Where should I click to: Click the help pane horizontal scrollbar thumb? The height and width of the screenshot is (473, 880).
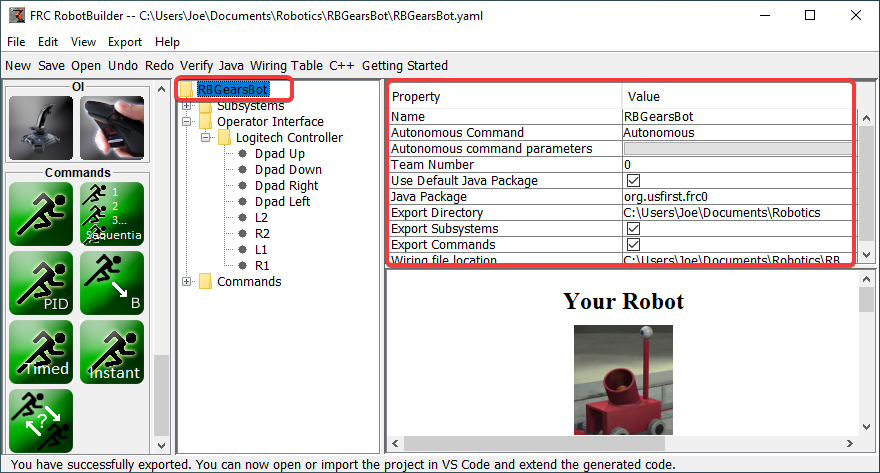pyautogui.click(x=534, y=443)
